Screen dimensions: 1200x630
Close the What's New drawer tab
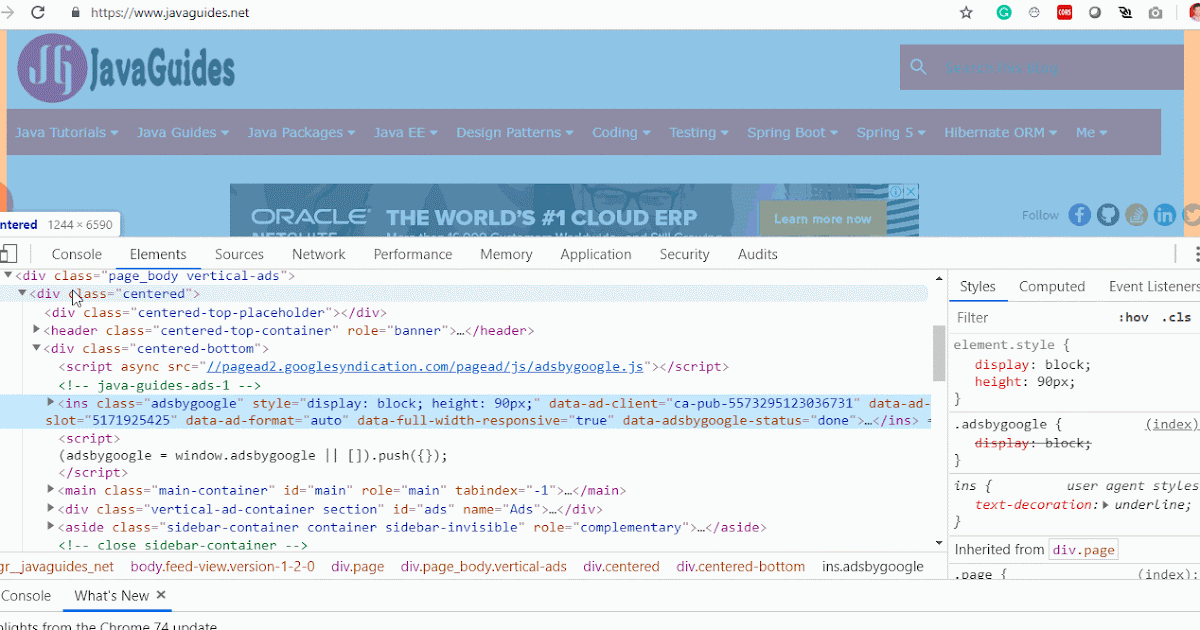click(x=160, y=595)
